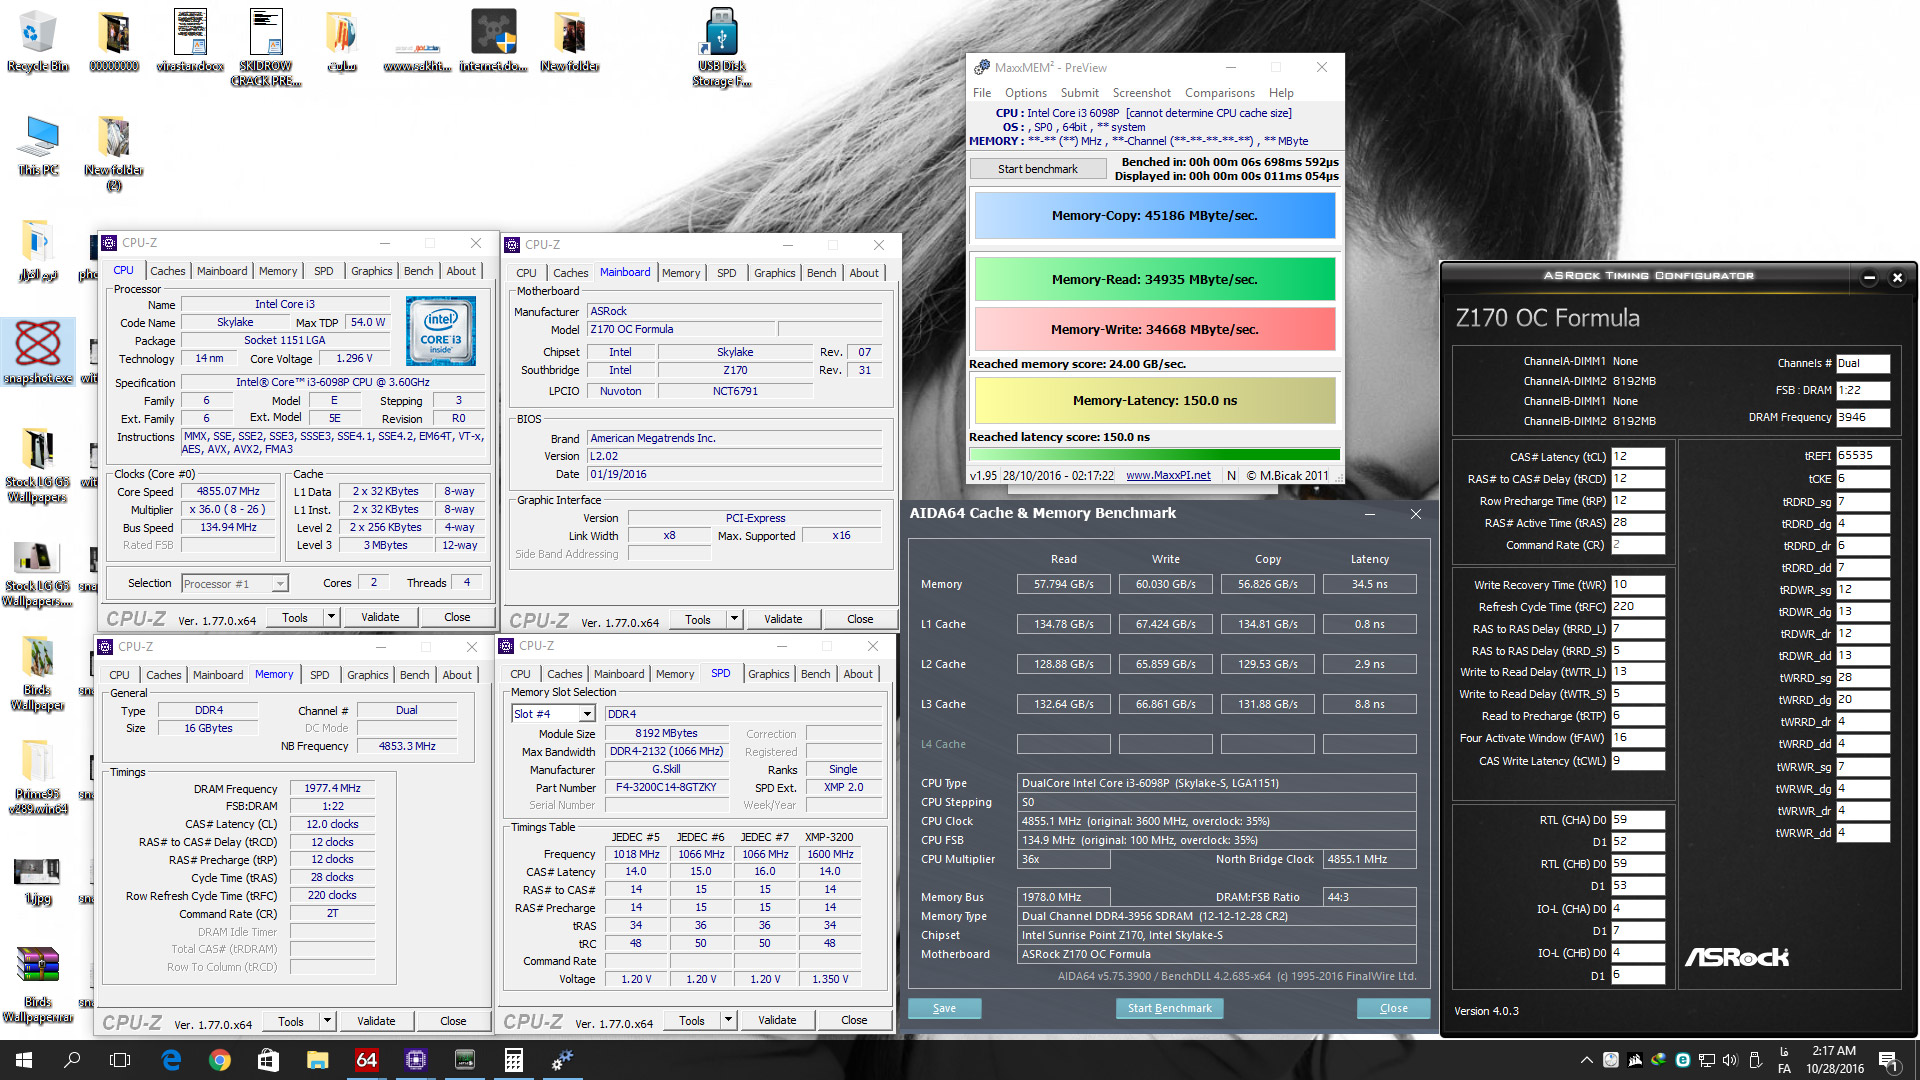Screen dimensions: 1920x1080
Task: Minimize the ASRock Timing Configurator window
Action: 1869,278
